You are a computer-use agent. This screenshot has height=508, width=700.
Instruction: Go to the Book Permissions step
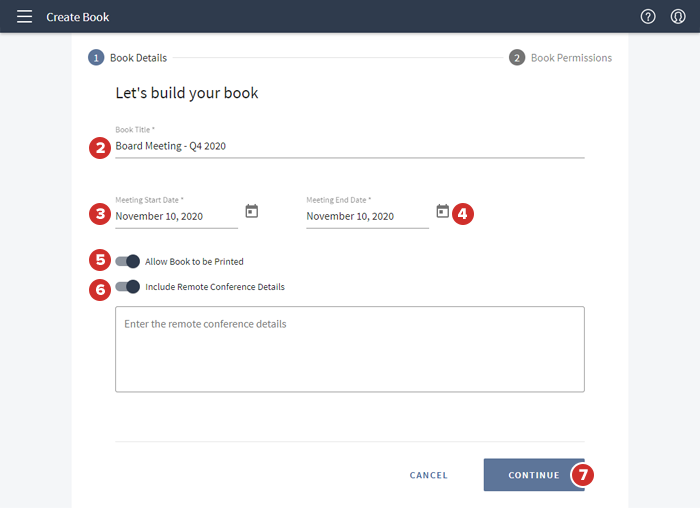pyautogui.click(x=571, y=58)
